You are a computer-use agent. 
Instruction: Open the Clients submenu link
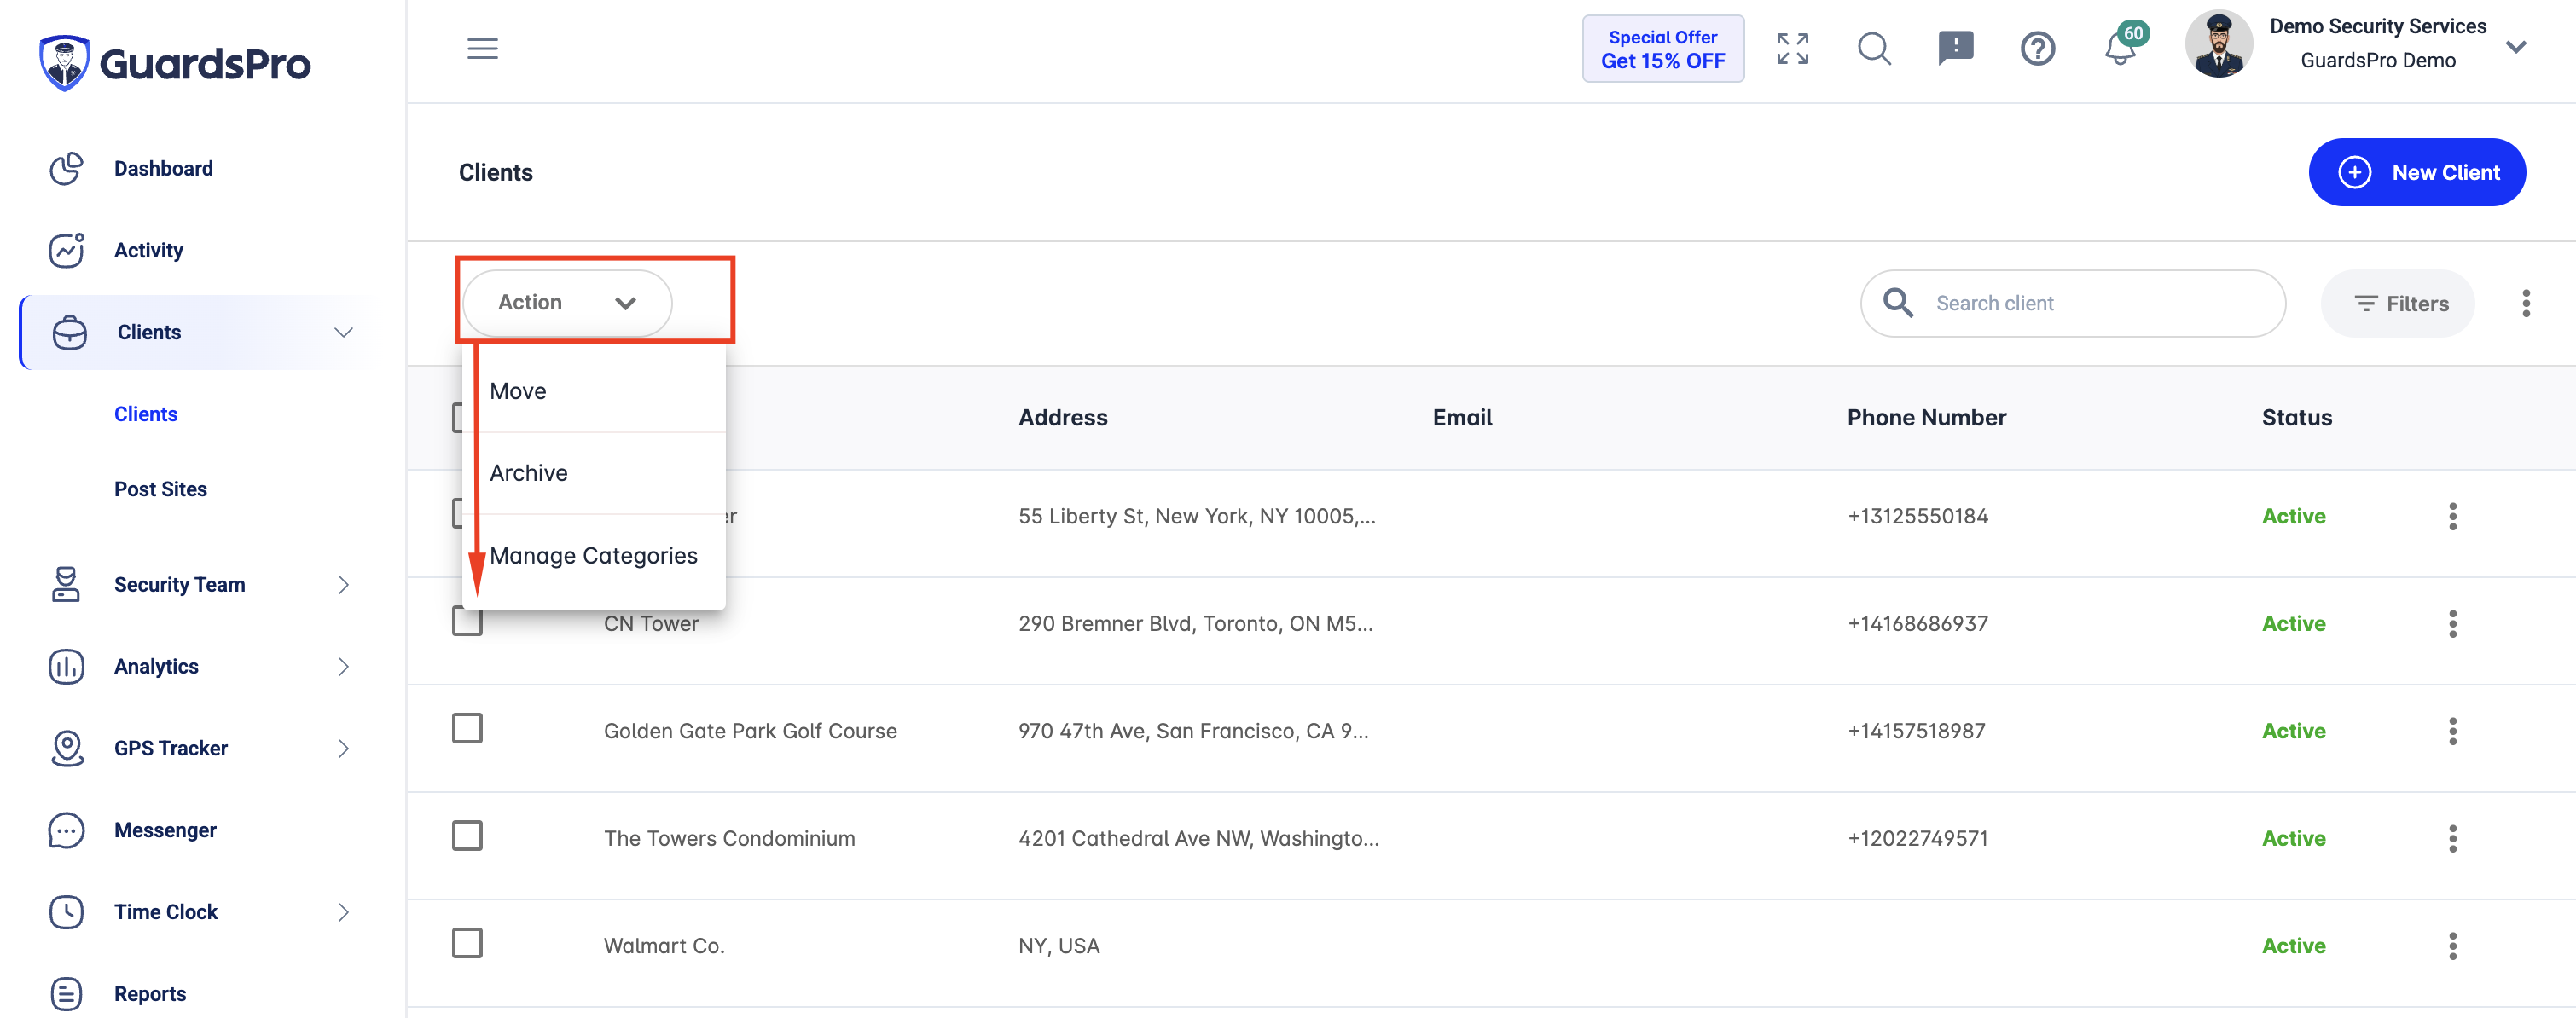146,414
